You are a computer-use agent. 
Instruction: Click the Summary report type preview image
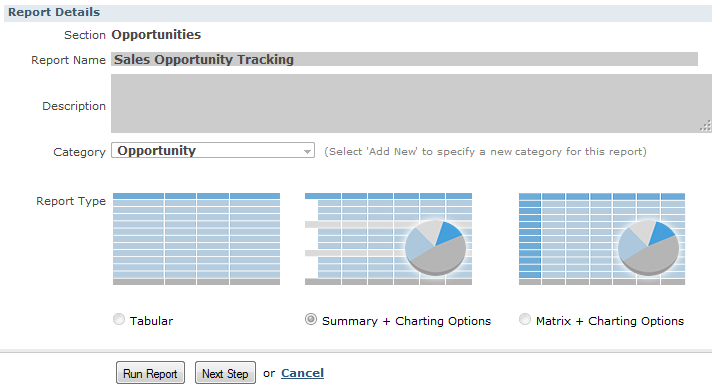(388, 239)
